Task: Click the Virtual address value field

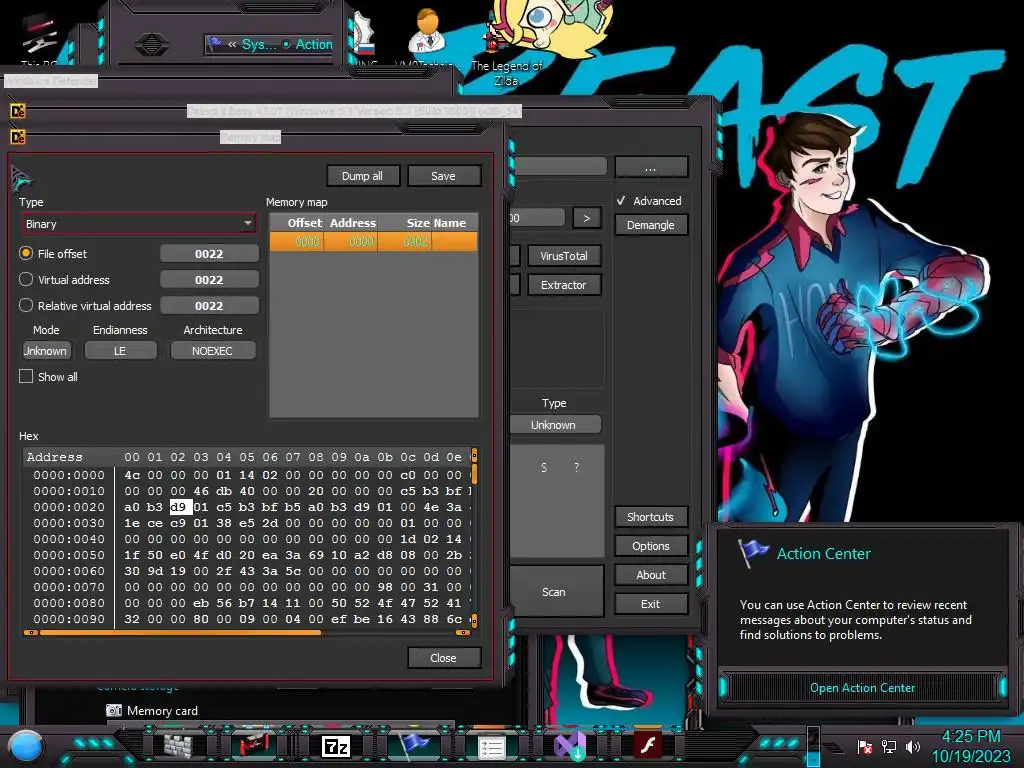Action: point(209,280)
